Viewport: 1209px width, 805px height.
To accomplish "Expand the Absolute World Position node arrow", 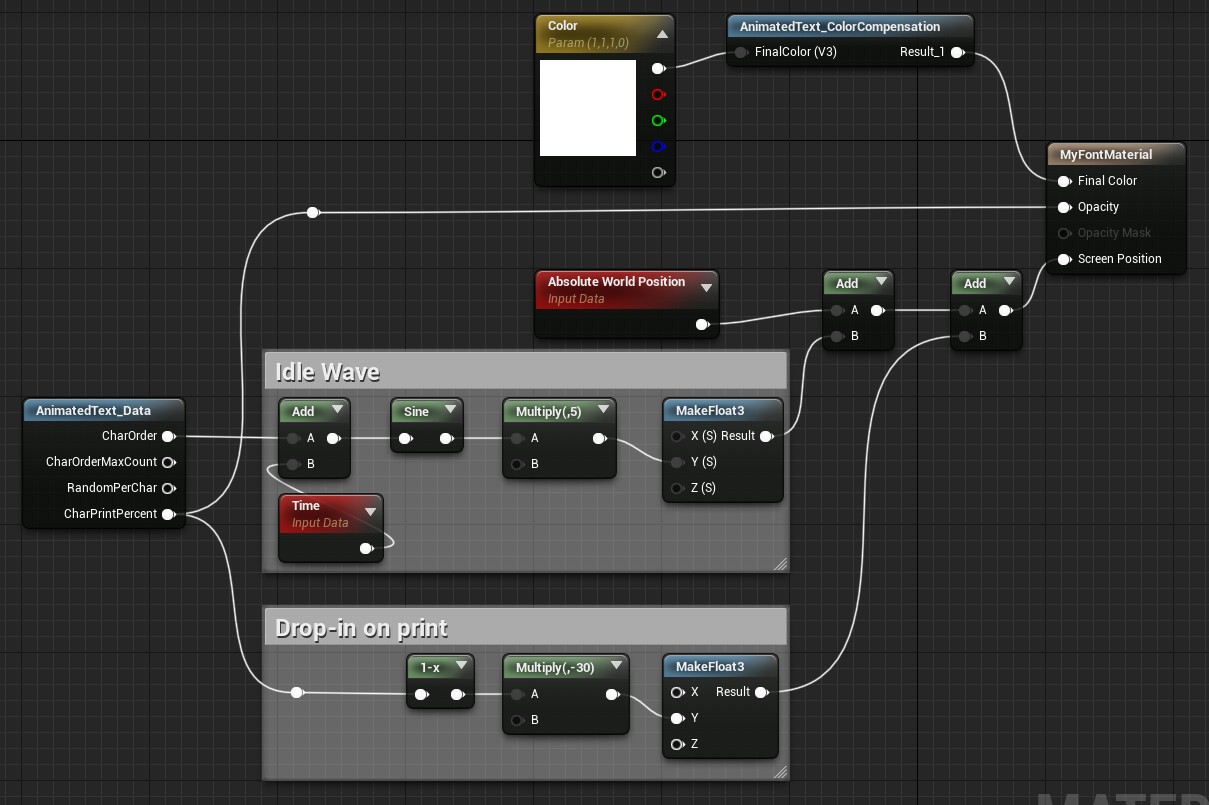I will pos(706,288).
